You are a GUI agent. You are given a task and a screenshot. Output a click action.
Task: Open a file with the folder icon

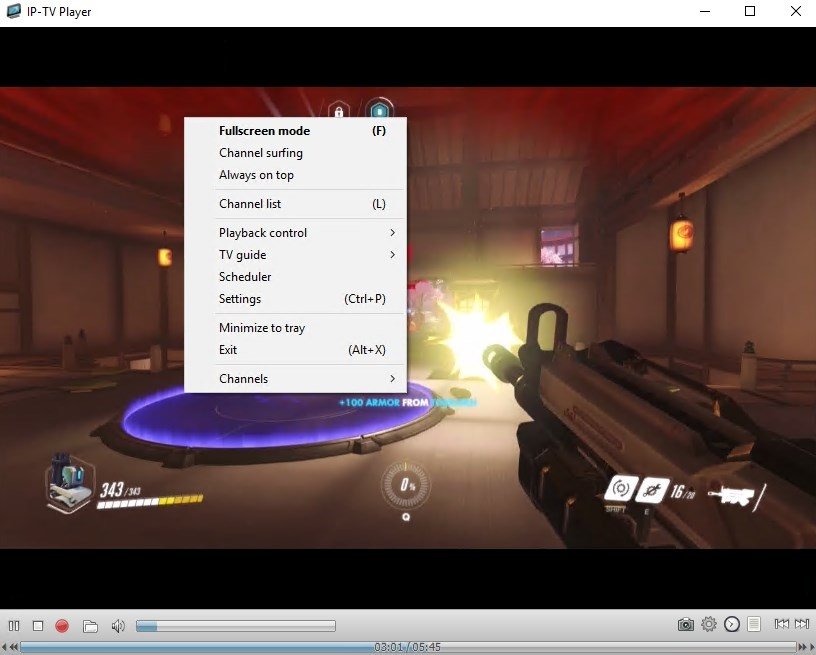[90, 625]
